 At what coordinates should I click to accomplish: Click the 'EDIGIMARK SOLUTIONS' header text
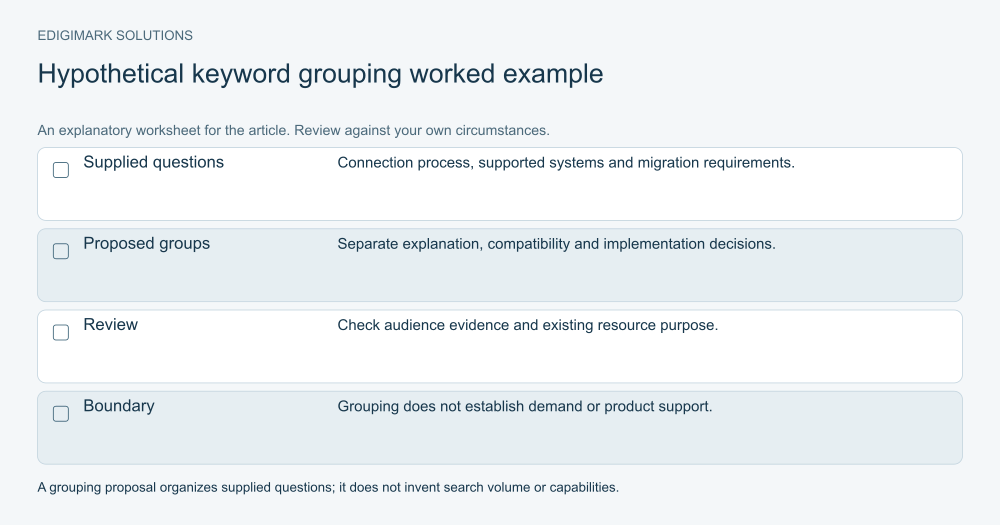click(x=115, y=36)
